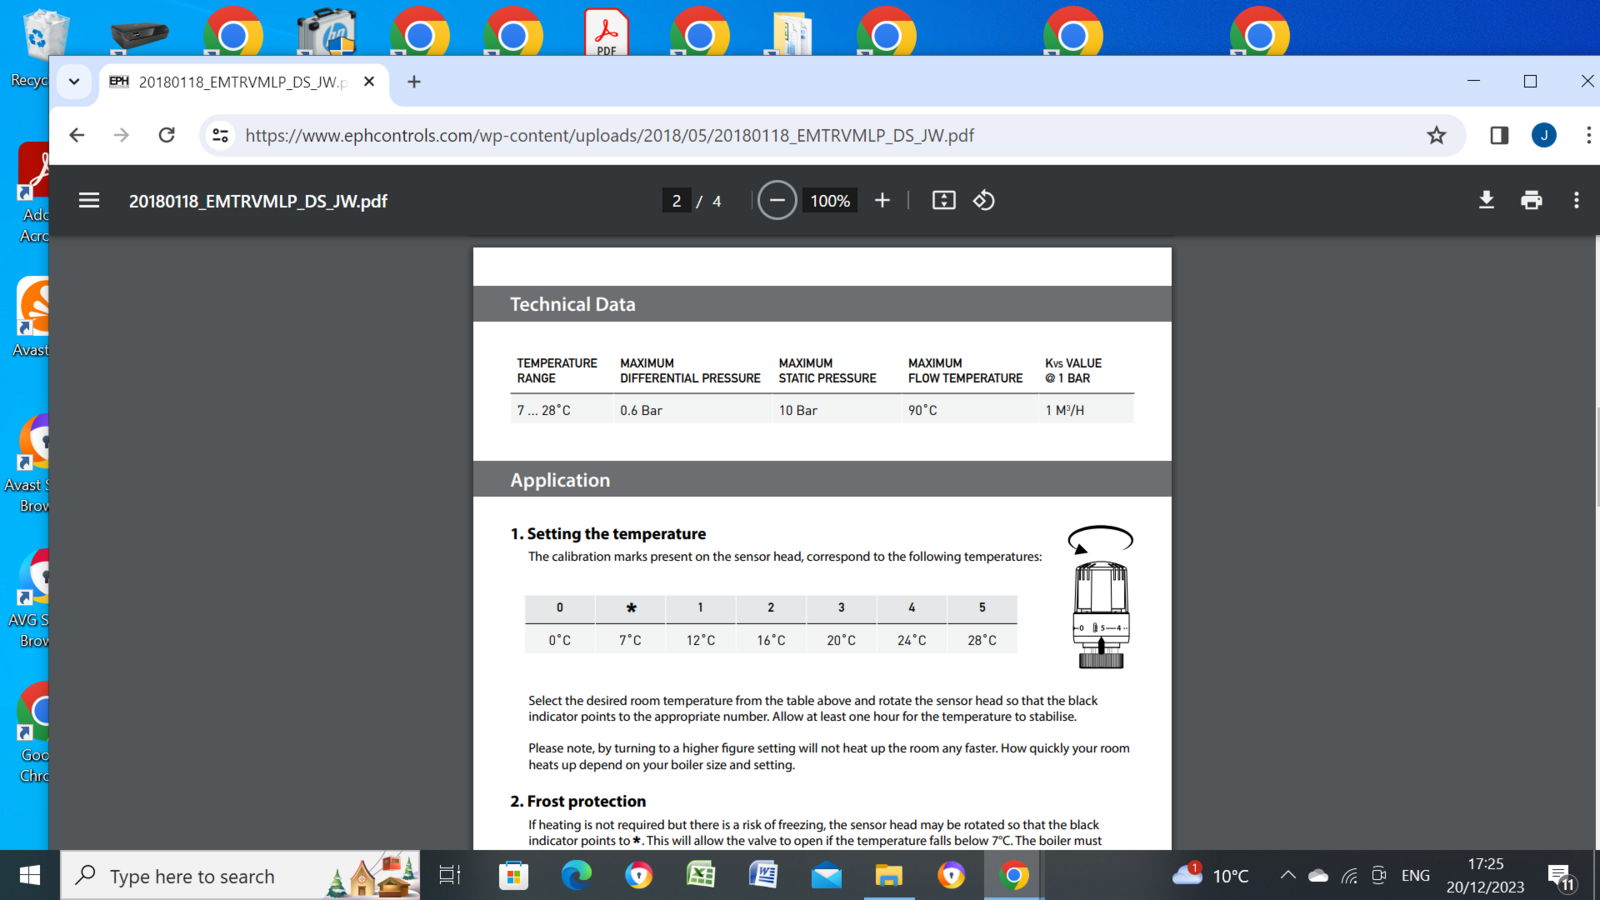The height and width of the screenshot is (900, 1600).
Task: Bookmark this page with the star icon
Action: click(1436, 135)
